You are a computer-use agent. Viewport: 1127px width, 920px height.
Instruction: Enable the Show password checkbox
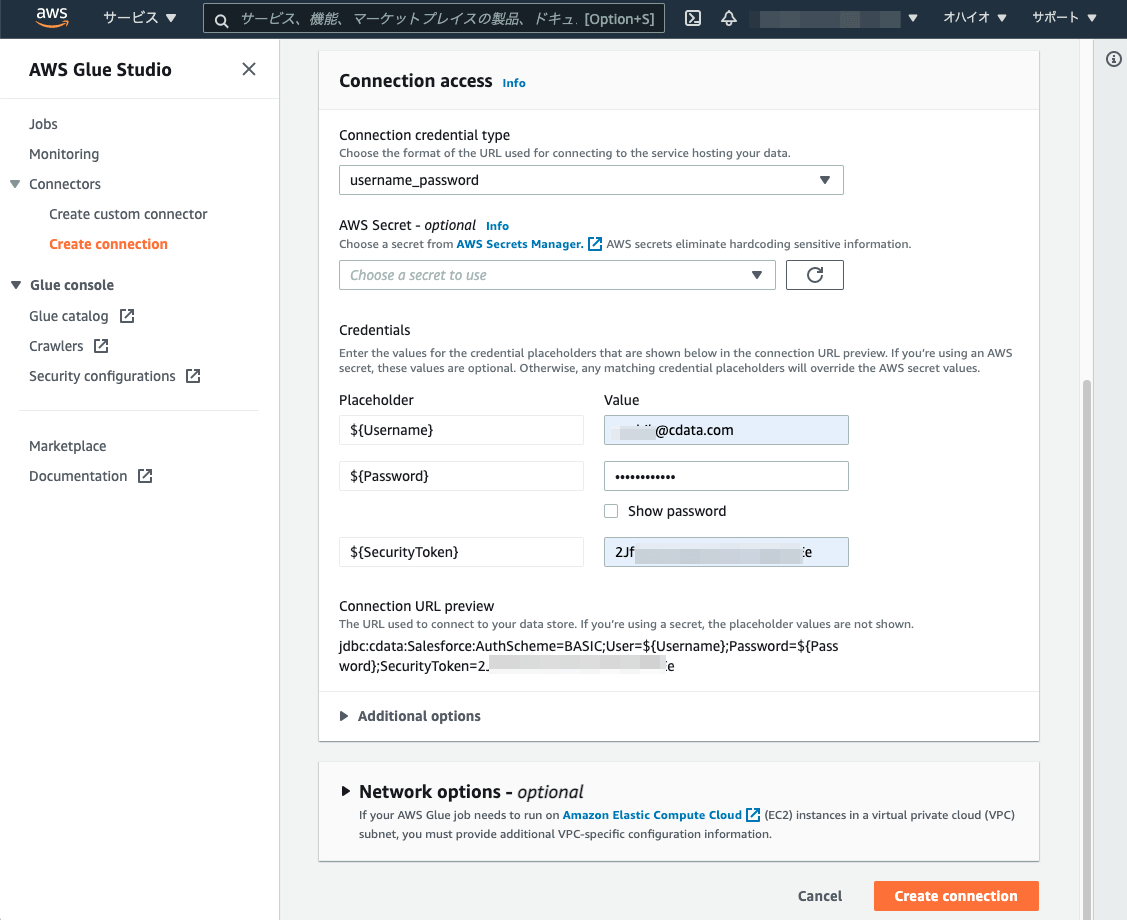point(612,511)
